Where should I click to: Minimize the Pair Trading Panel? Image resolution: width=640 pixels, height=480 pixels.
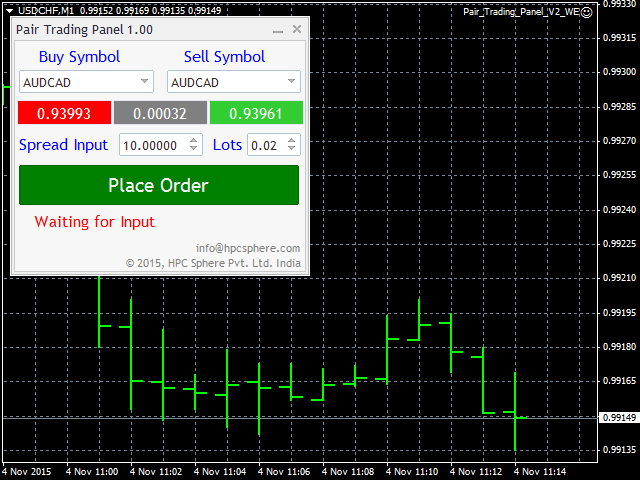[278, 30]
